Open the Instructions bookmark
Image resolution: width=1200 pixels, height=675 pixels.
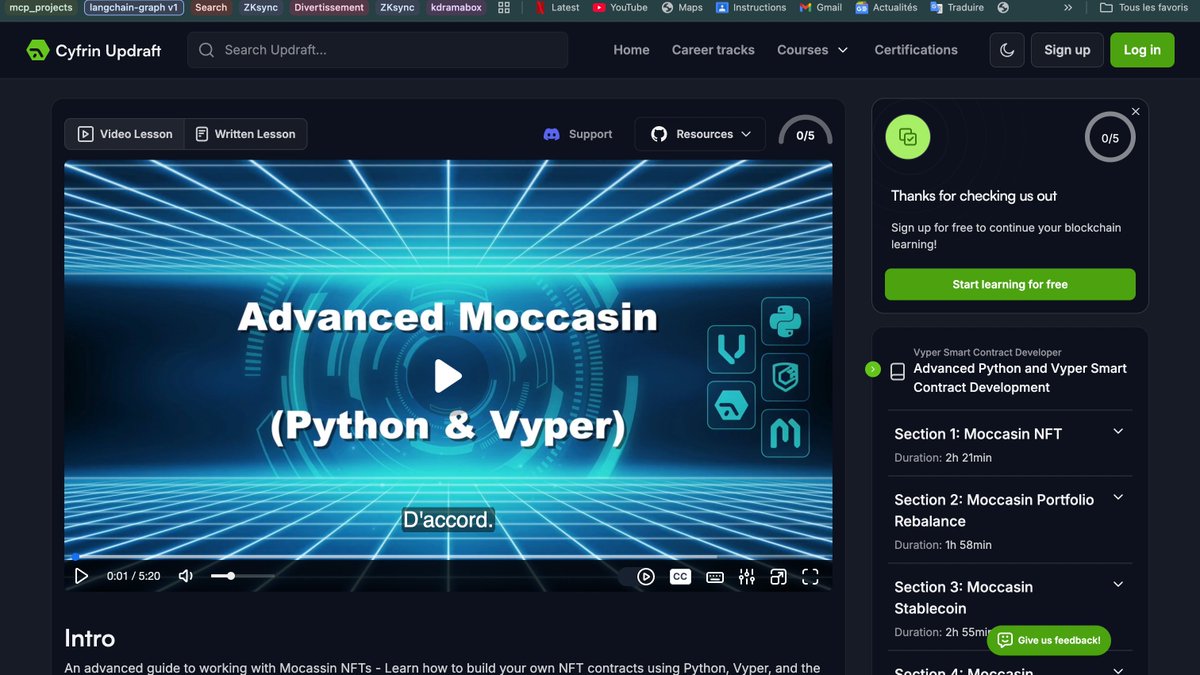(x=751, y=7)
